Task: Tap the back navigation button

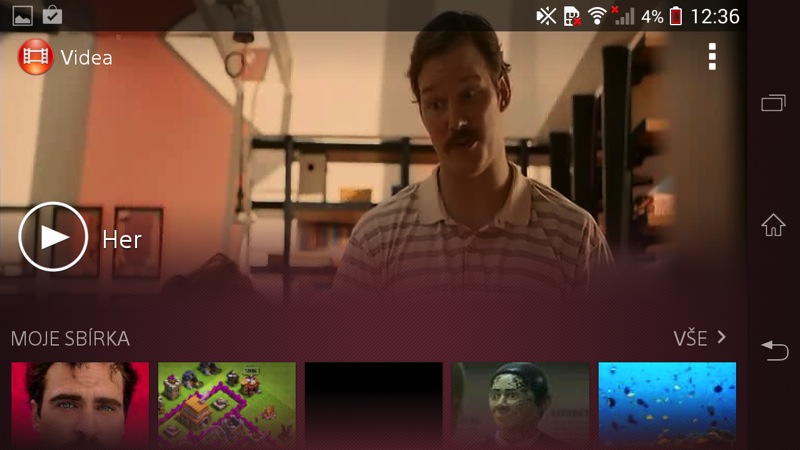Action: coord(774,351)
